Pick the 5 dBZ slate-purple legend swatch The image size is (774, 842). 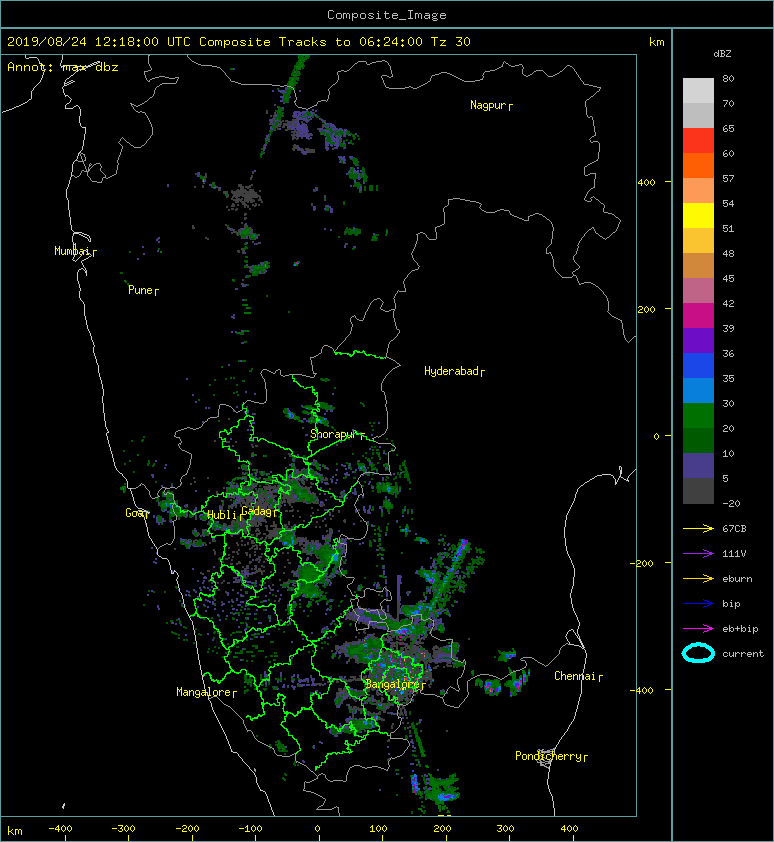698,465
